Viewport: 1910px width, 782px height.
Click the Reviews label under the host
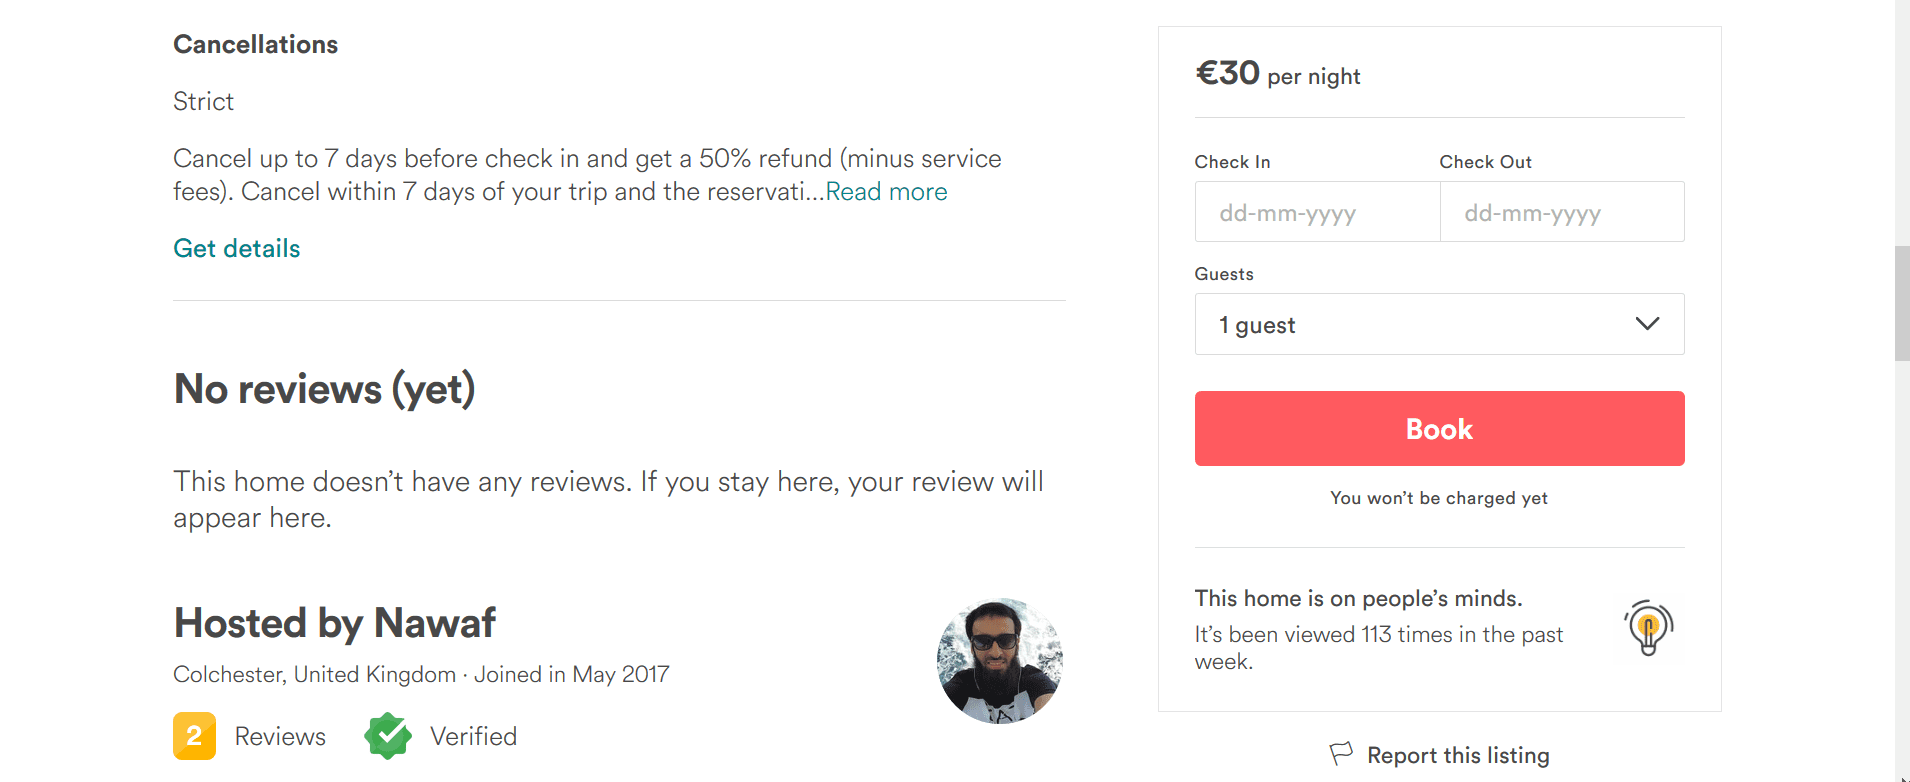pyautogui.click(x=280, y=736)
